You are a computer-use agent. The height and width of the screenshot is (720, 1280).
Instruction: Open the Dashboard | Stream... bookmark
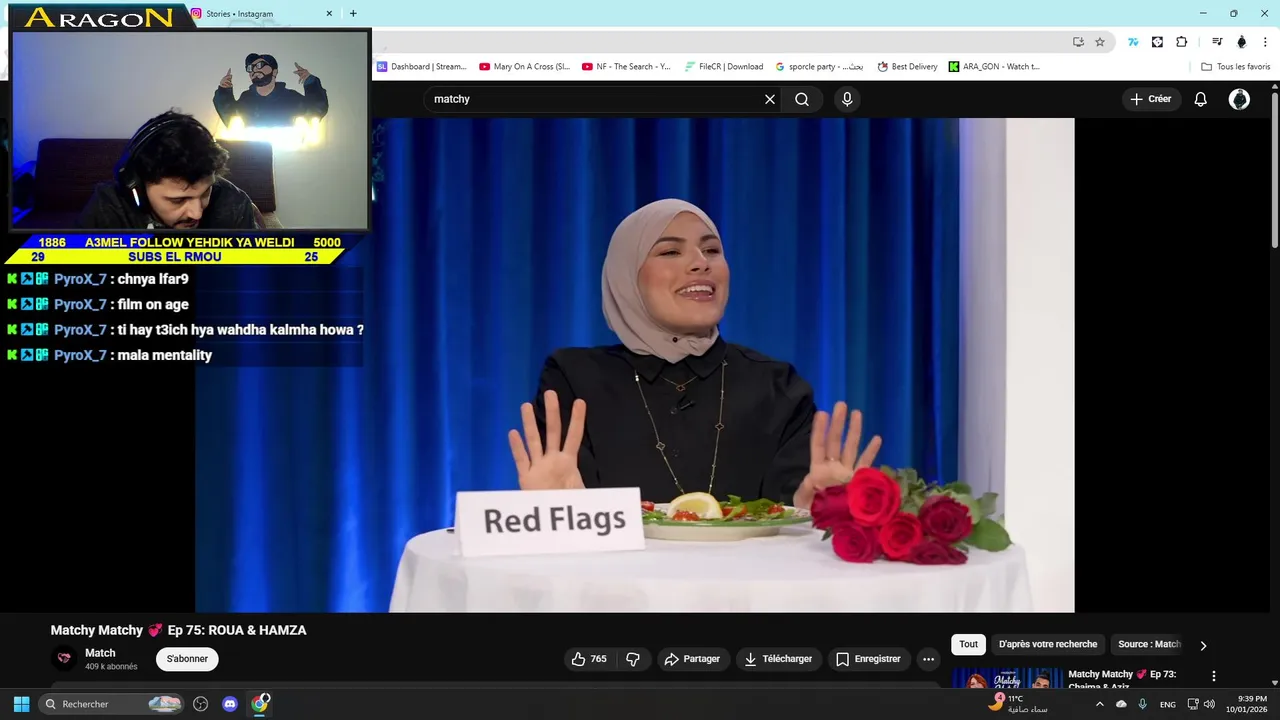tap(422, 67)
